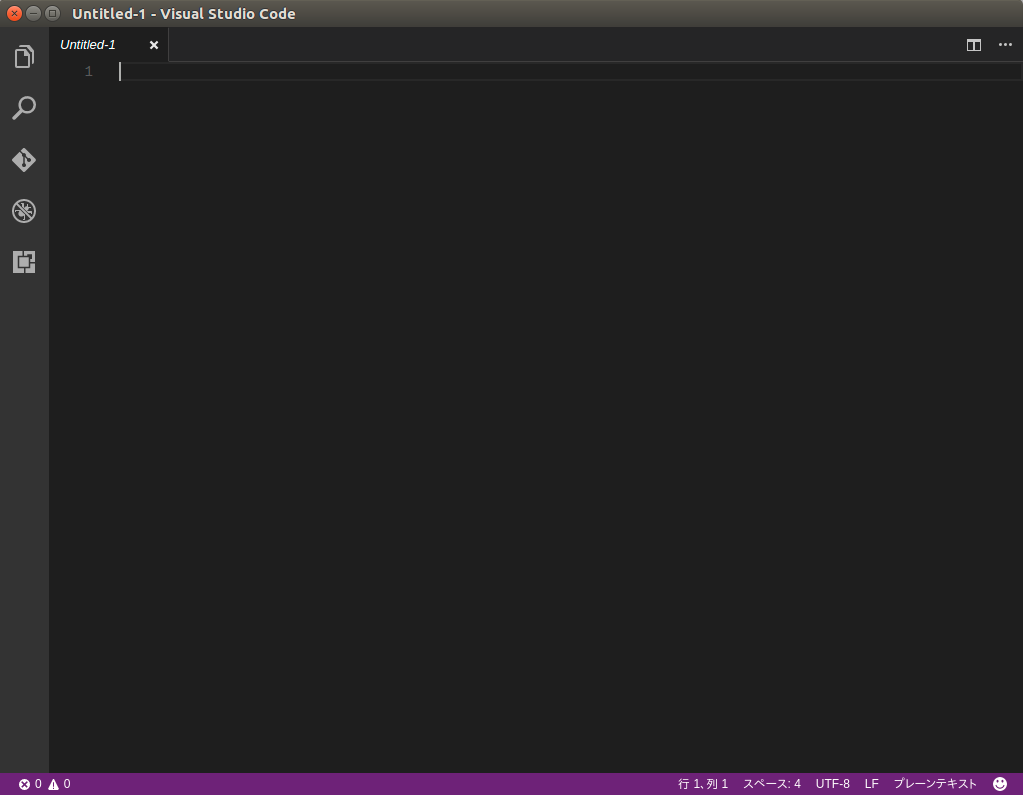Change encoding via UTF-8
This screenshot has width=1023, height=795.
click(832, 784)
